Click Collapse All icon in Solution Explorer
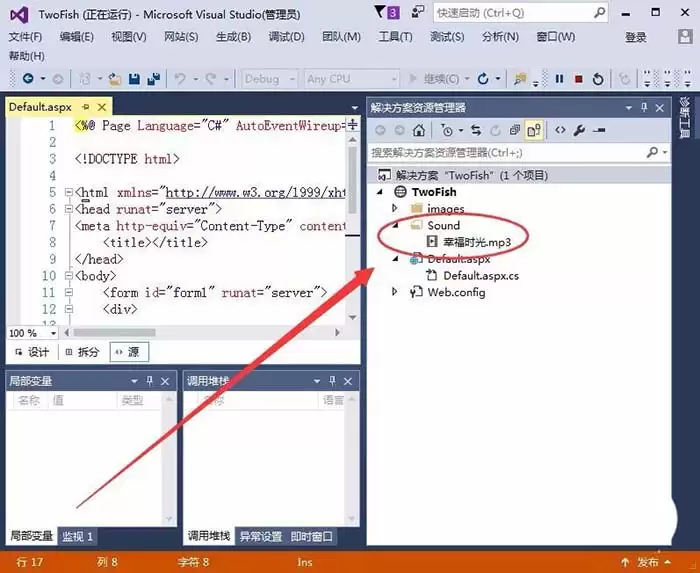 [515, 130]
